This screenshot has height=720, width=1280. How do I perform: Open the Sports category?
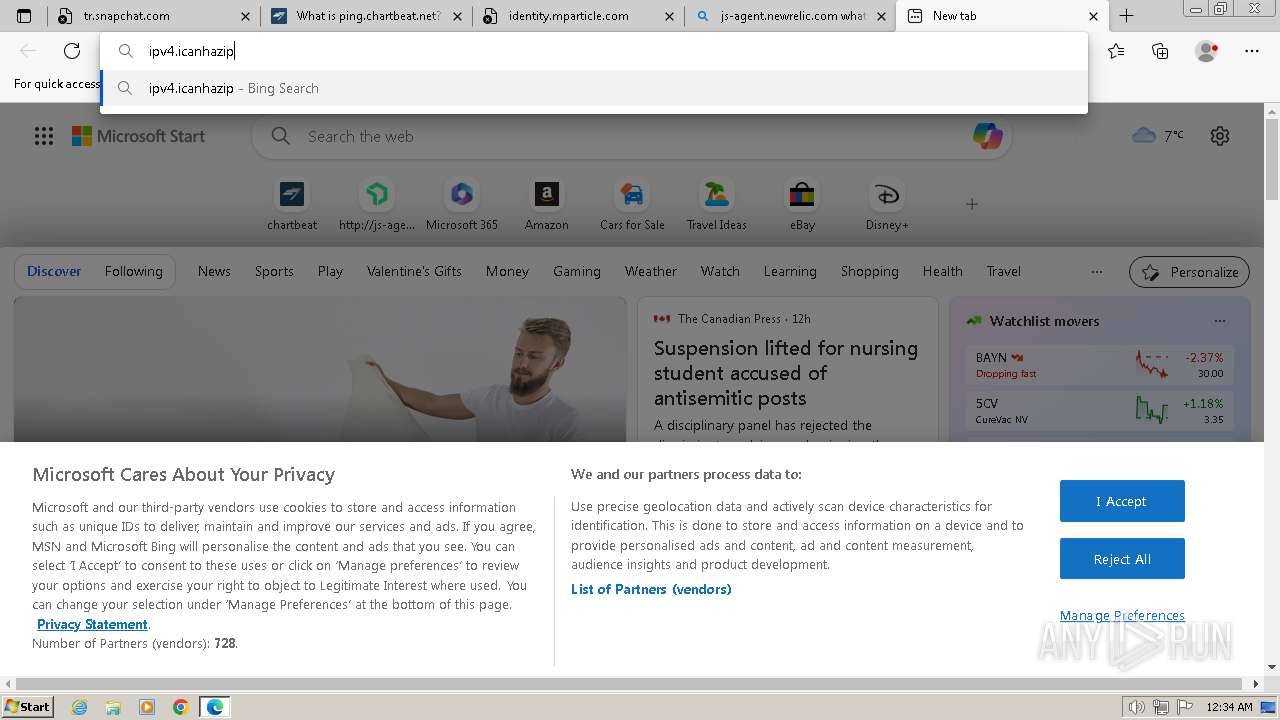click(274, 271)
